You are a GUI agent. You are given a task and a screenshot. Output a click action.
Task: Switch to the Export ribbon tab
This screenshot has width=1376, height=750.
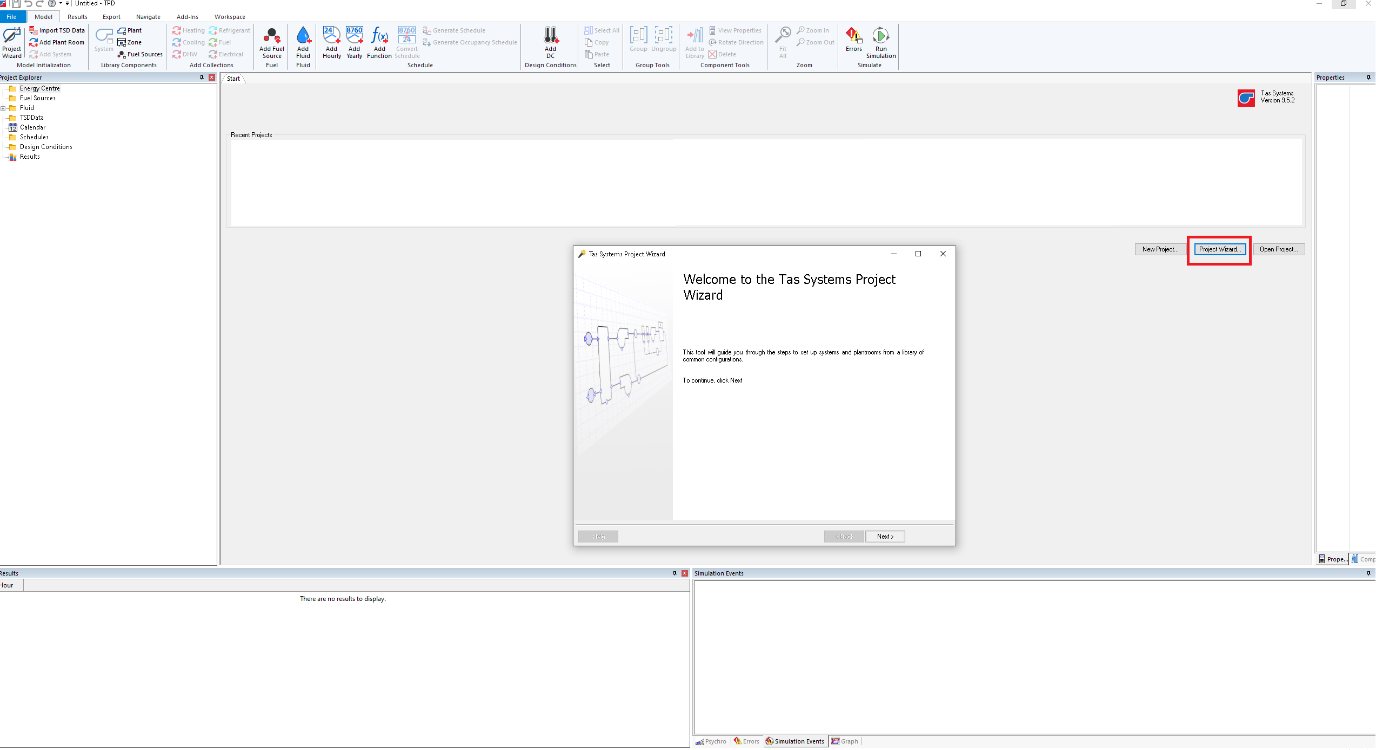tap(111, 17)
